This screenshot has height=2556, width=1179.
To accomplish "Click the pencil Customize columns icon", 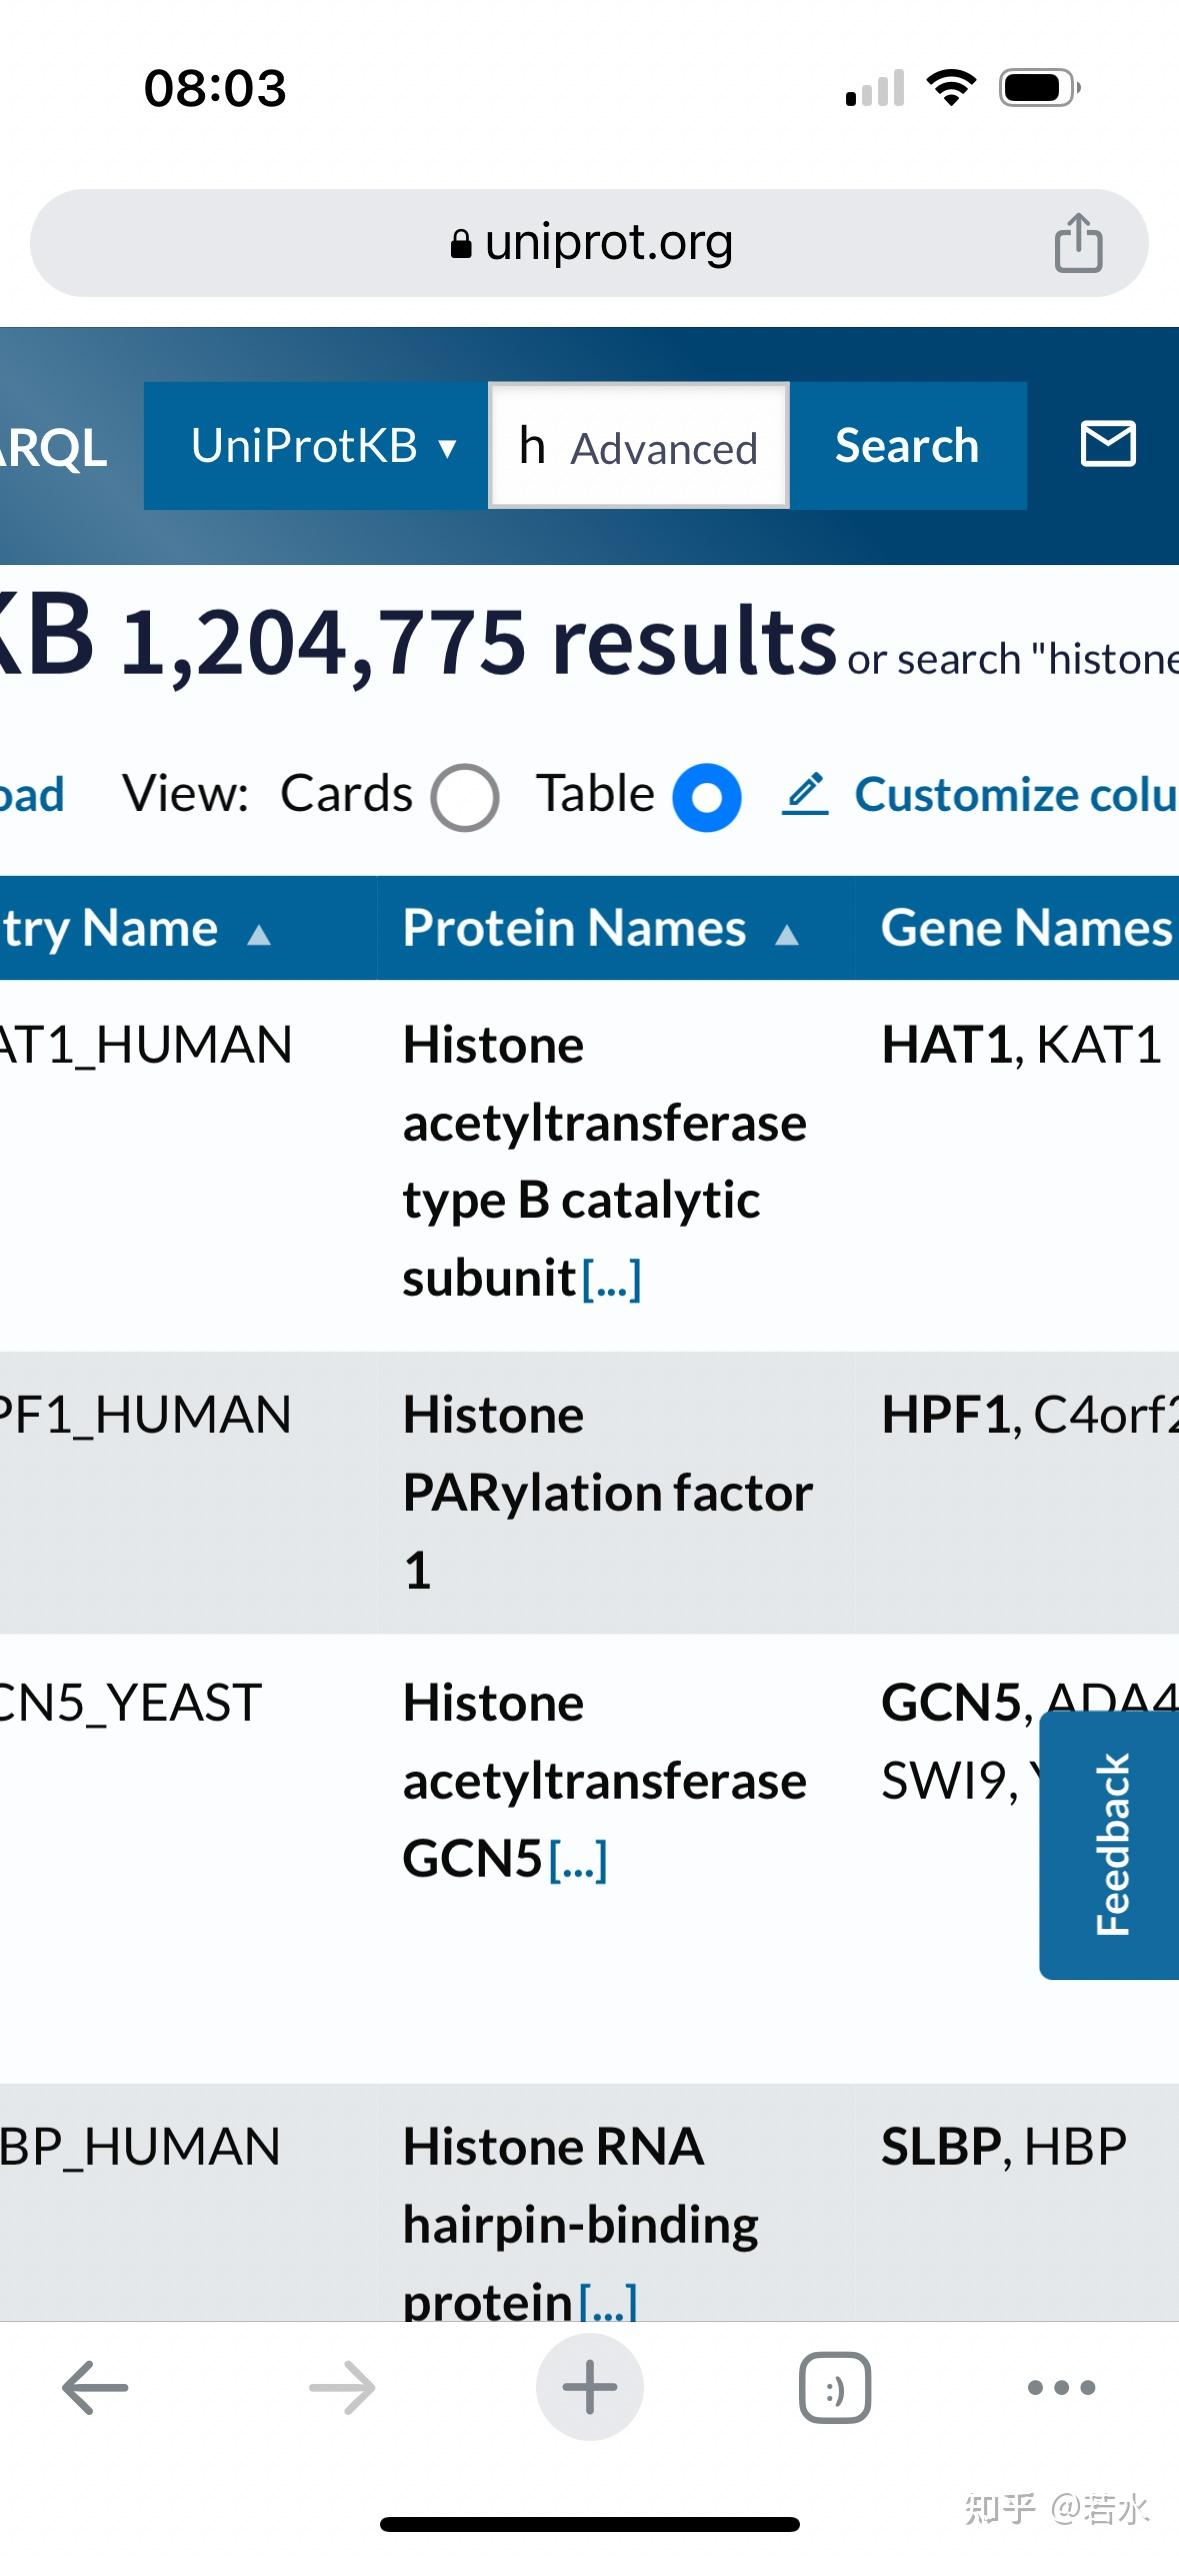I will [x=805, y=795].
